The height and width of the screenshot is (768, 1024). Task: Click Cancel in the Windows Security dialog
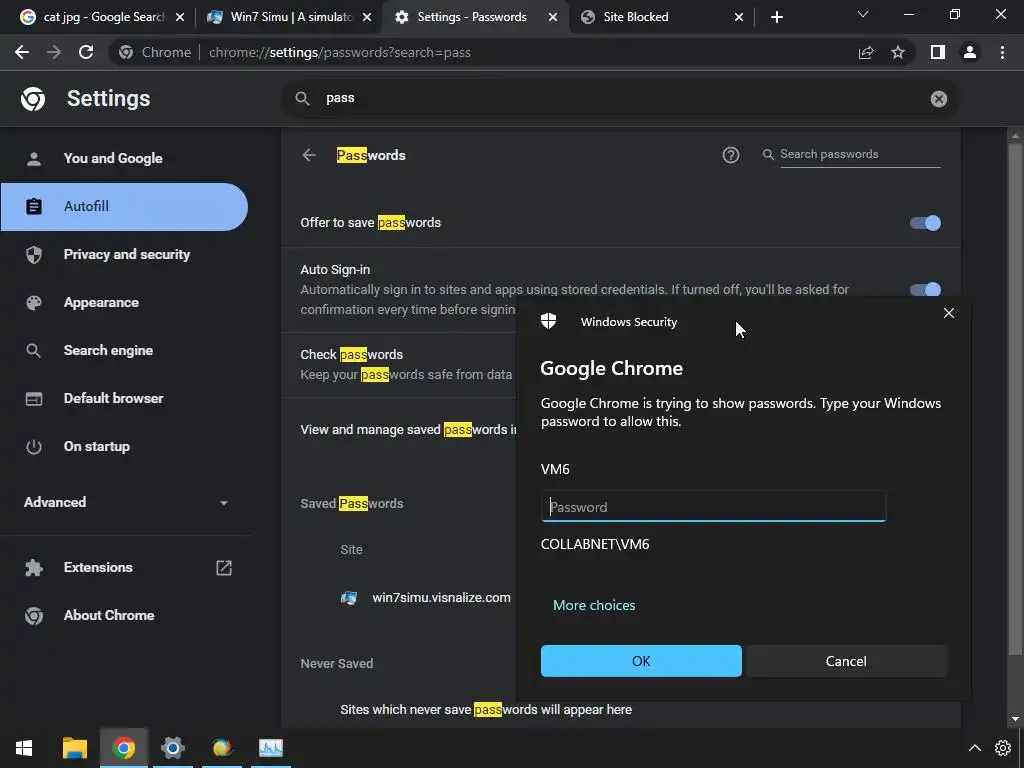point(846,661)
